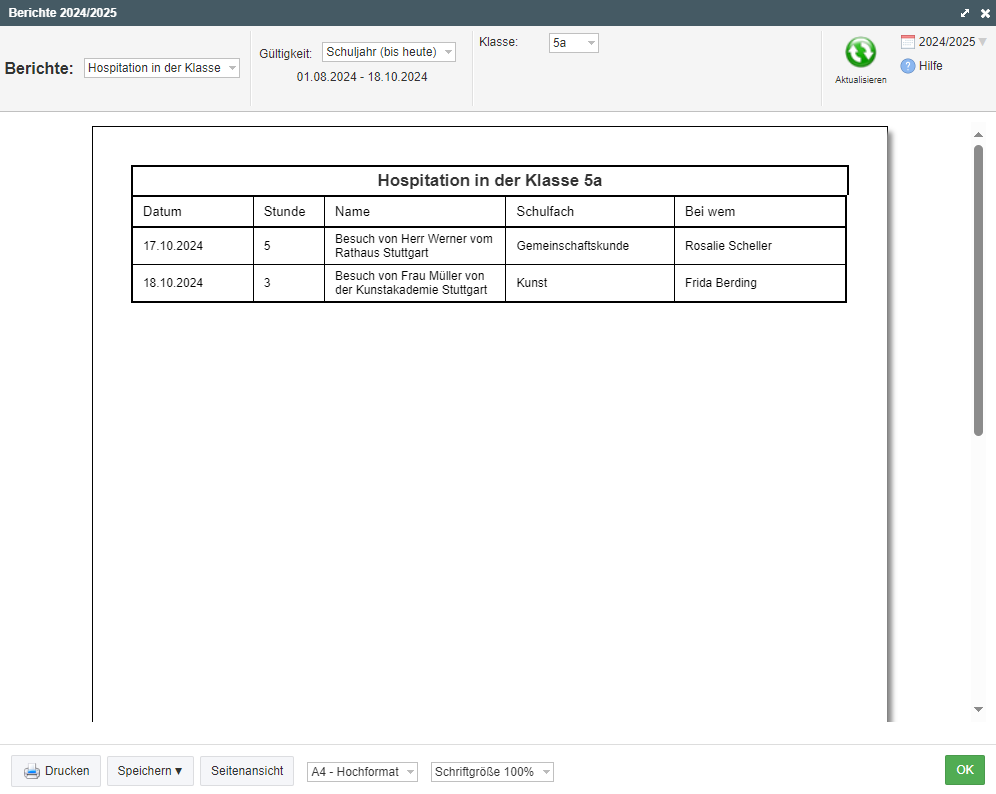Click the report title Hospitation in der Klasse 5a
This screenshot has height=794, width=996.
point(490,180)
